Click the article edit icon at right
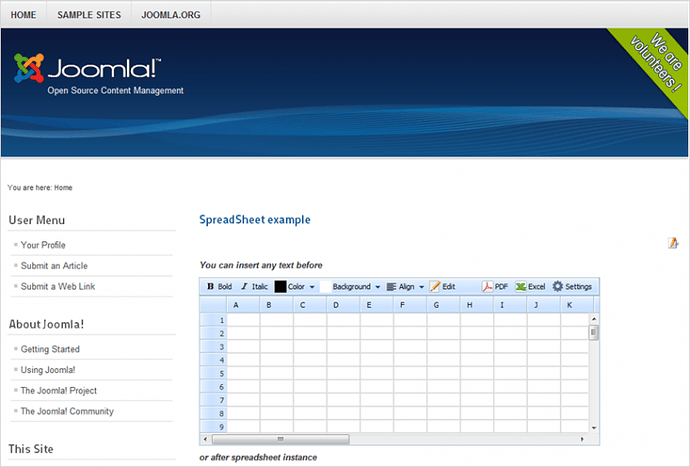The width and height of the screenshot is (690, 467). 673,243
